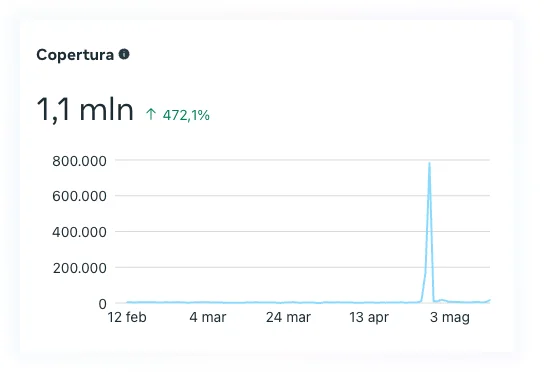Click the 12 feb date label
554x392 pixels.
click(x=127, y=317)
